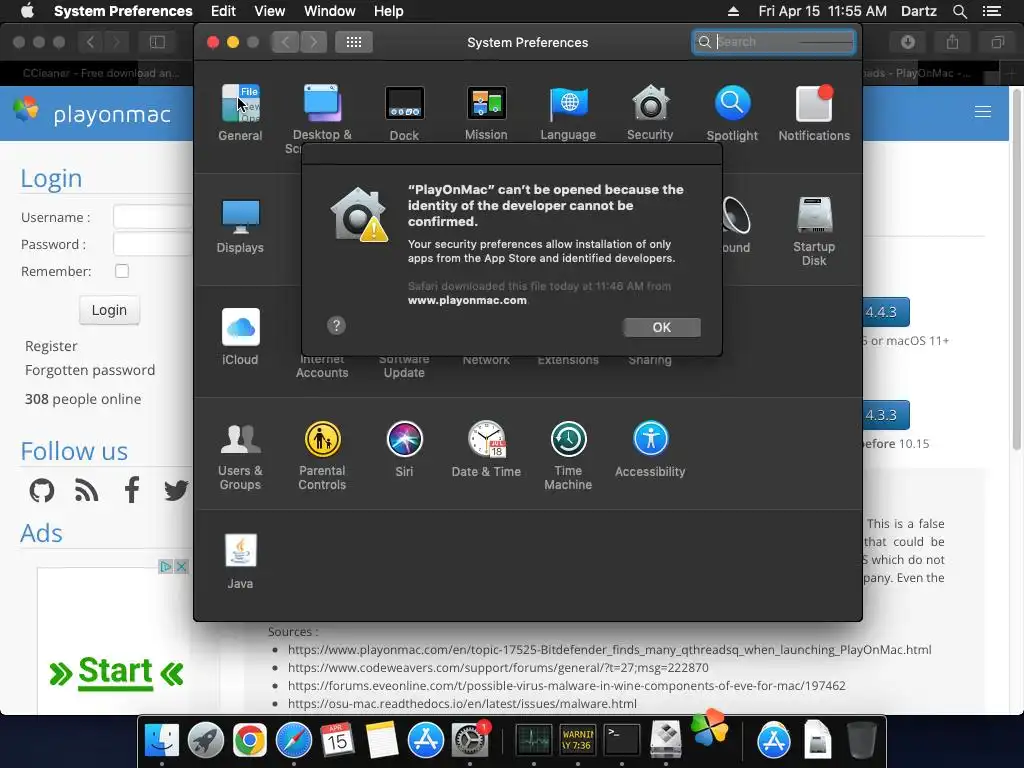Open Notifications preferences
This screenshot has width=1024, height=768.
[814, 112]
